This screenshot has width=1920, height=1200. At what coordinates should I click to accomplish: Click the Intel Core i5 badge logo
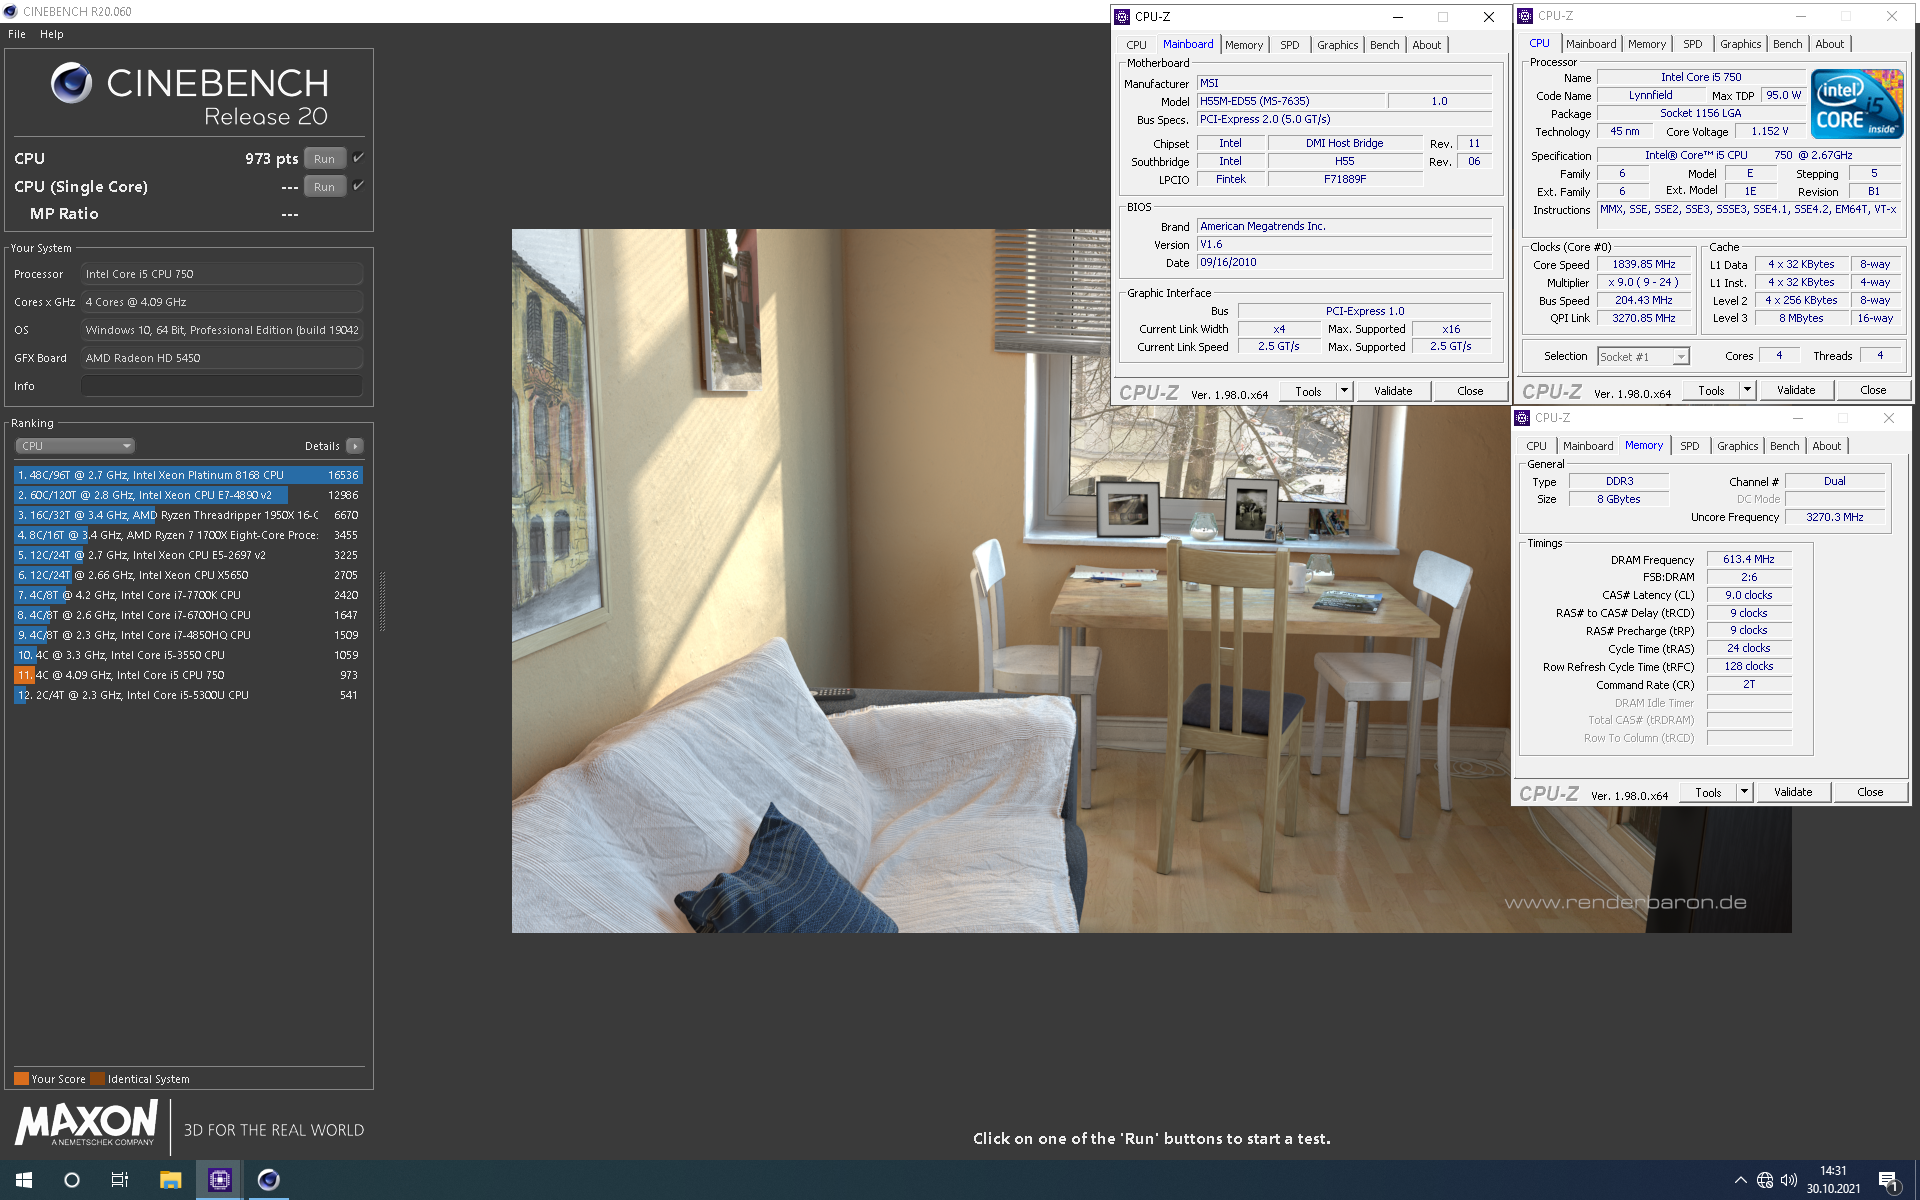(1857, 104)
